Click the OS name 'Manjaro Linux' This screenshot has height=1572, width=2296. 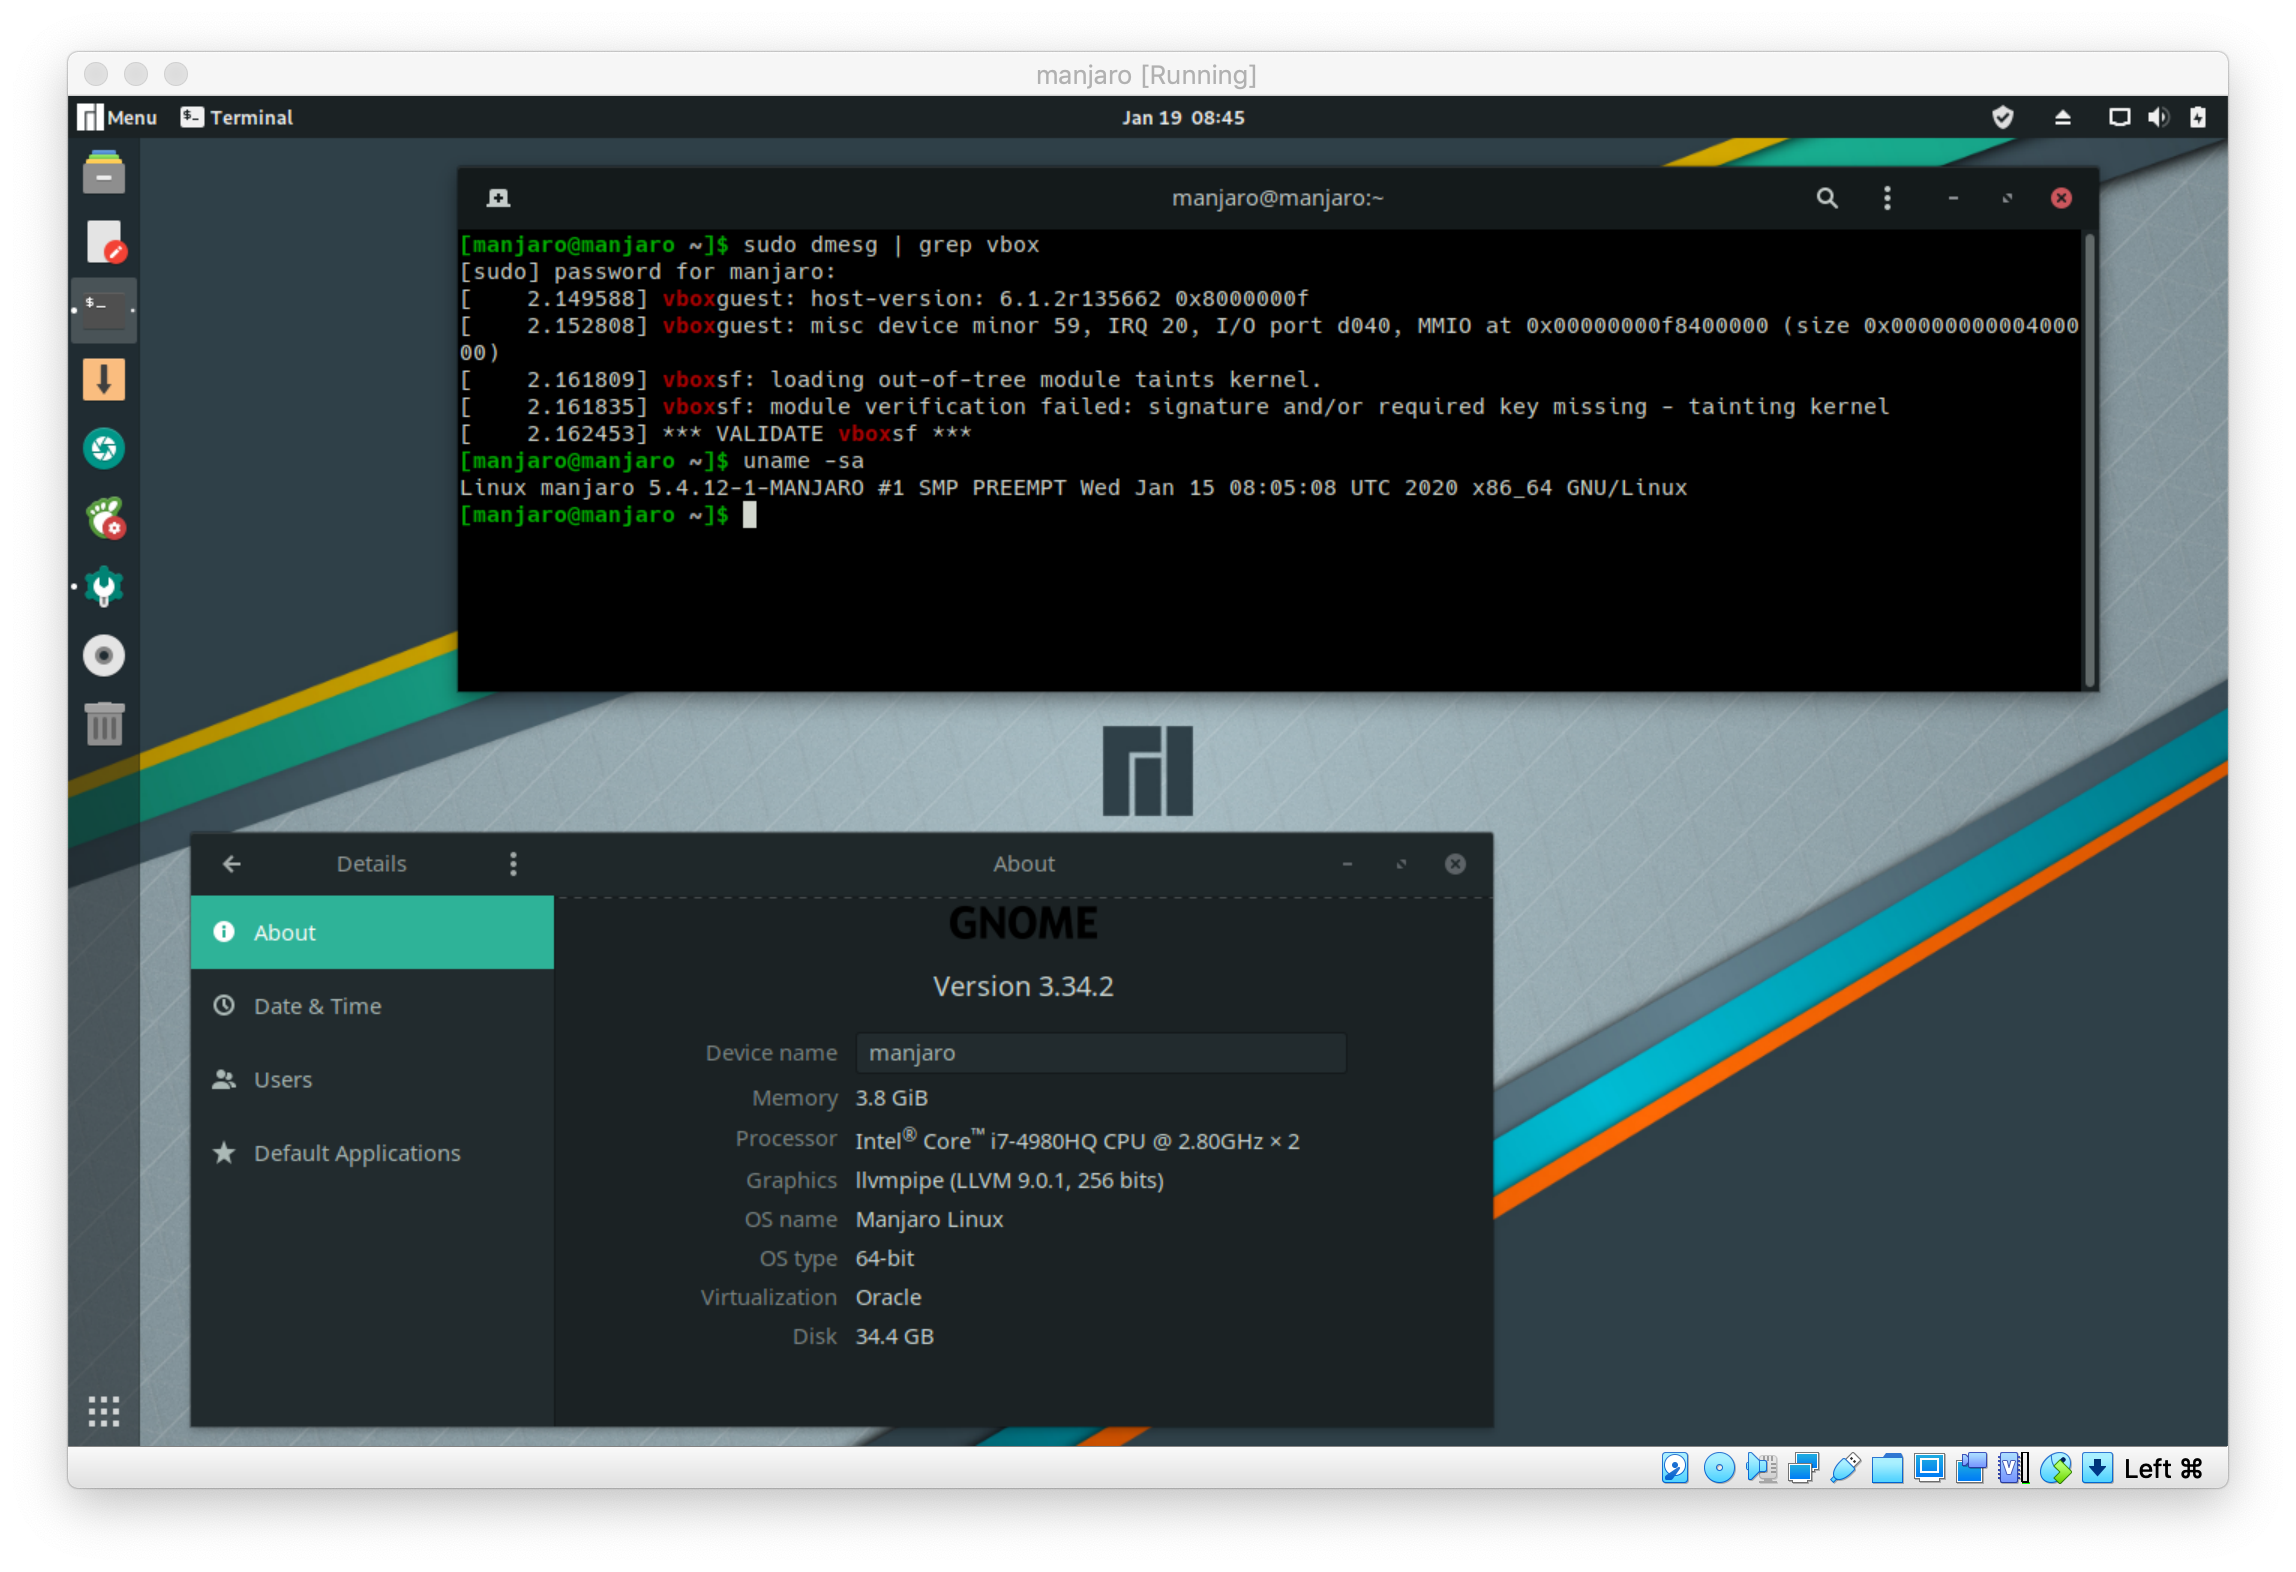tap(929, 1219)
